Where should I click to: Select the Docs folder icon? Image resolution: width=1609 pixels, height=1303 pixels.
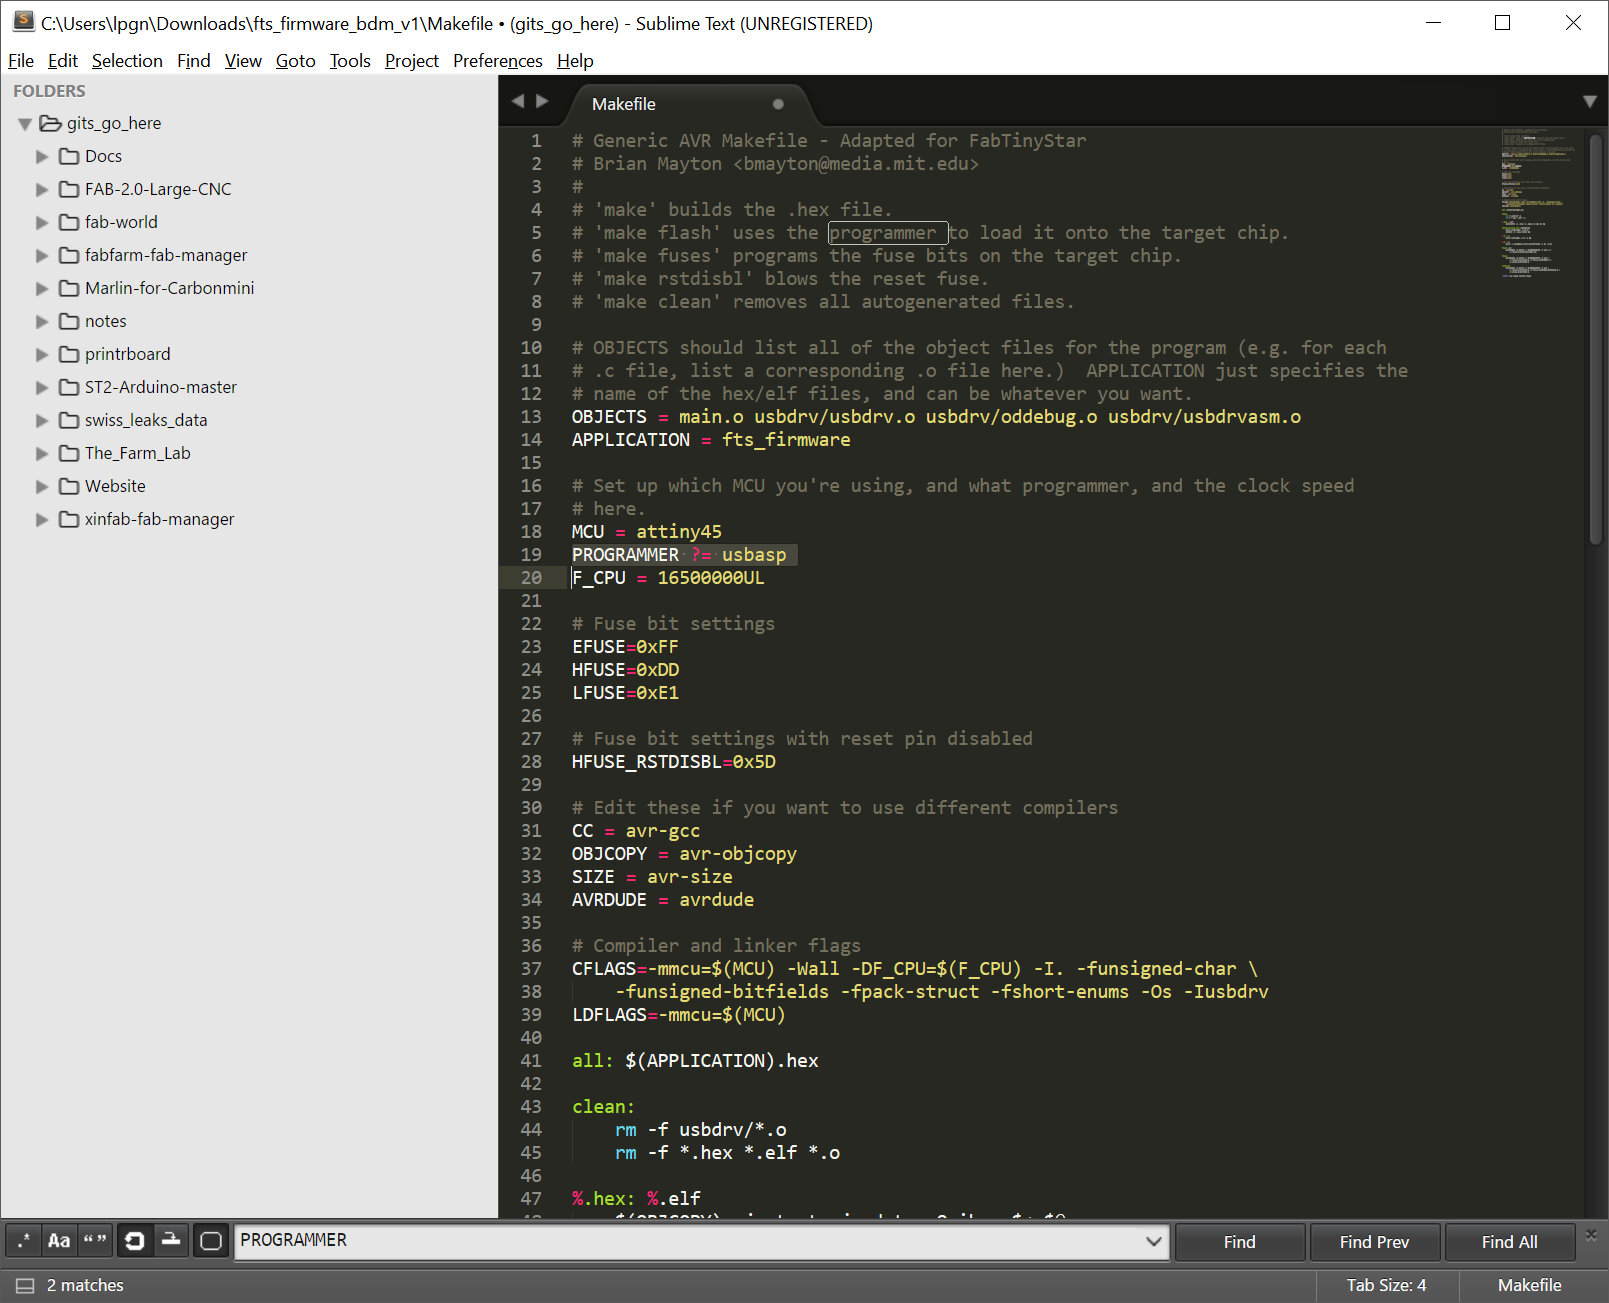click(x=69, y=156)
